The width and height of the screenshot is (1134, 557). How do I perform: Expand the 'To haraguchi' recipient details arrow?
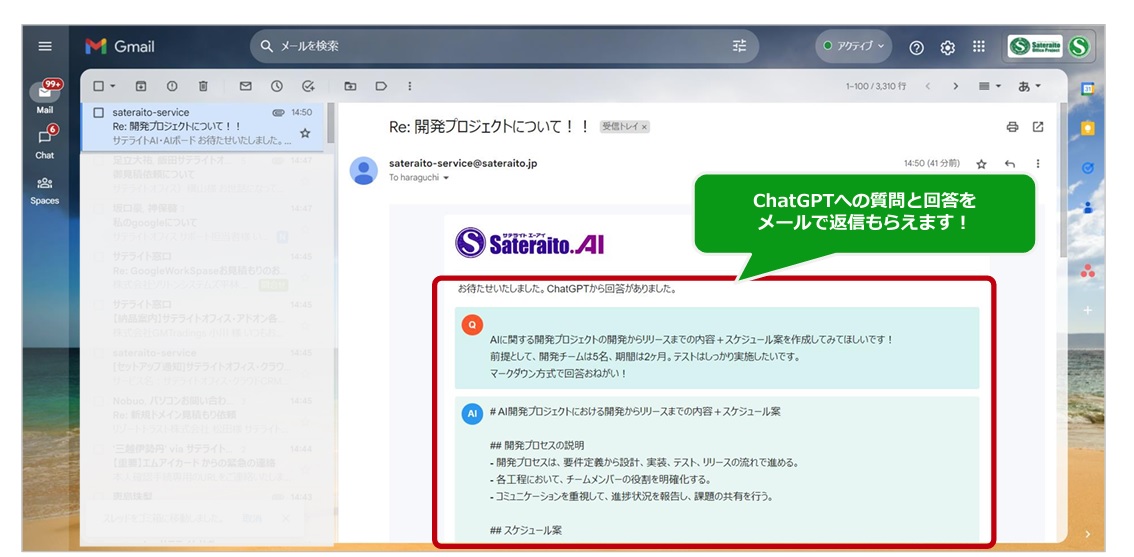tap(446, 178)
